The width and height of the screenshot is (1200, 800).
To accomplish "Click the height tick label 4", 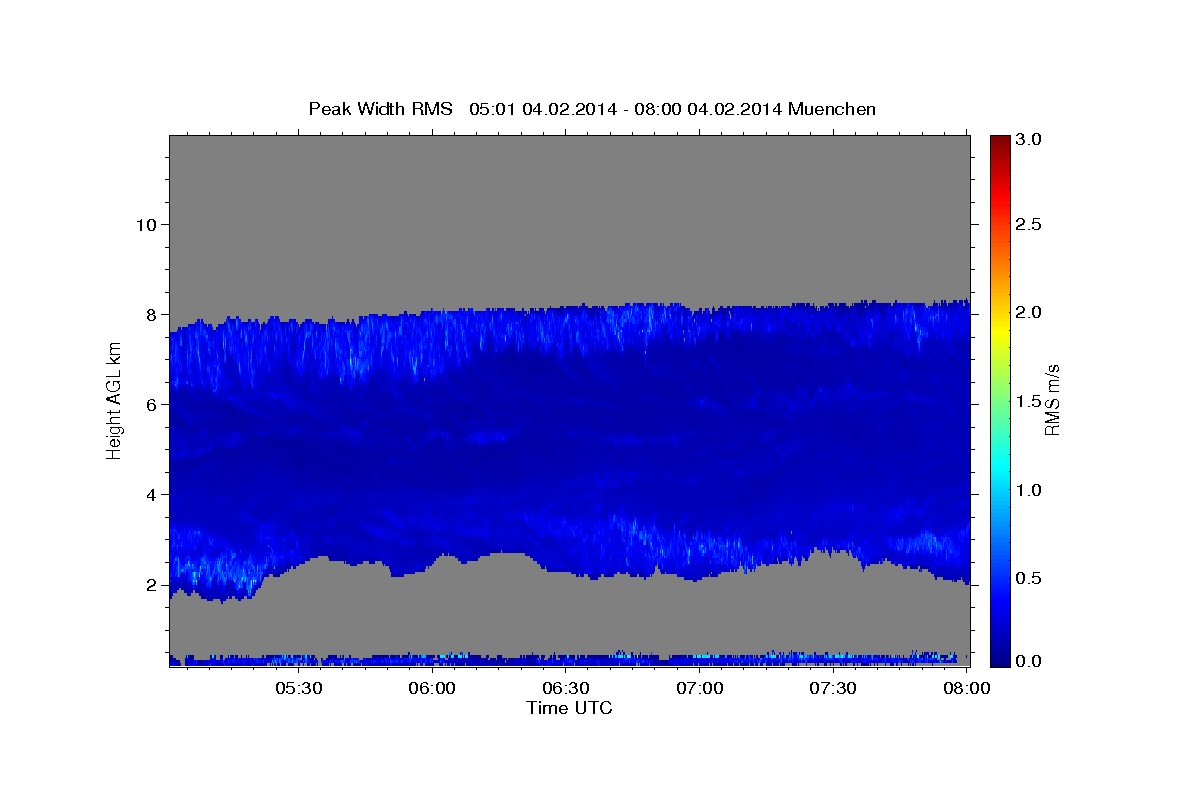I will (x=150, y=494).
